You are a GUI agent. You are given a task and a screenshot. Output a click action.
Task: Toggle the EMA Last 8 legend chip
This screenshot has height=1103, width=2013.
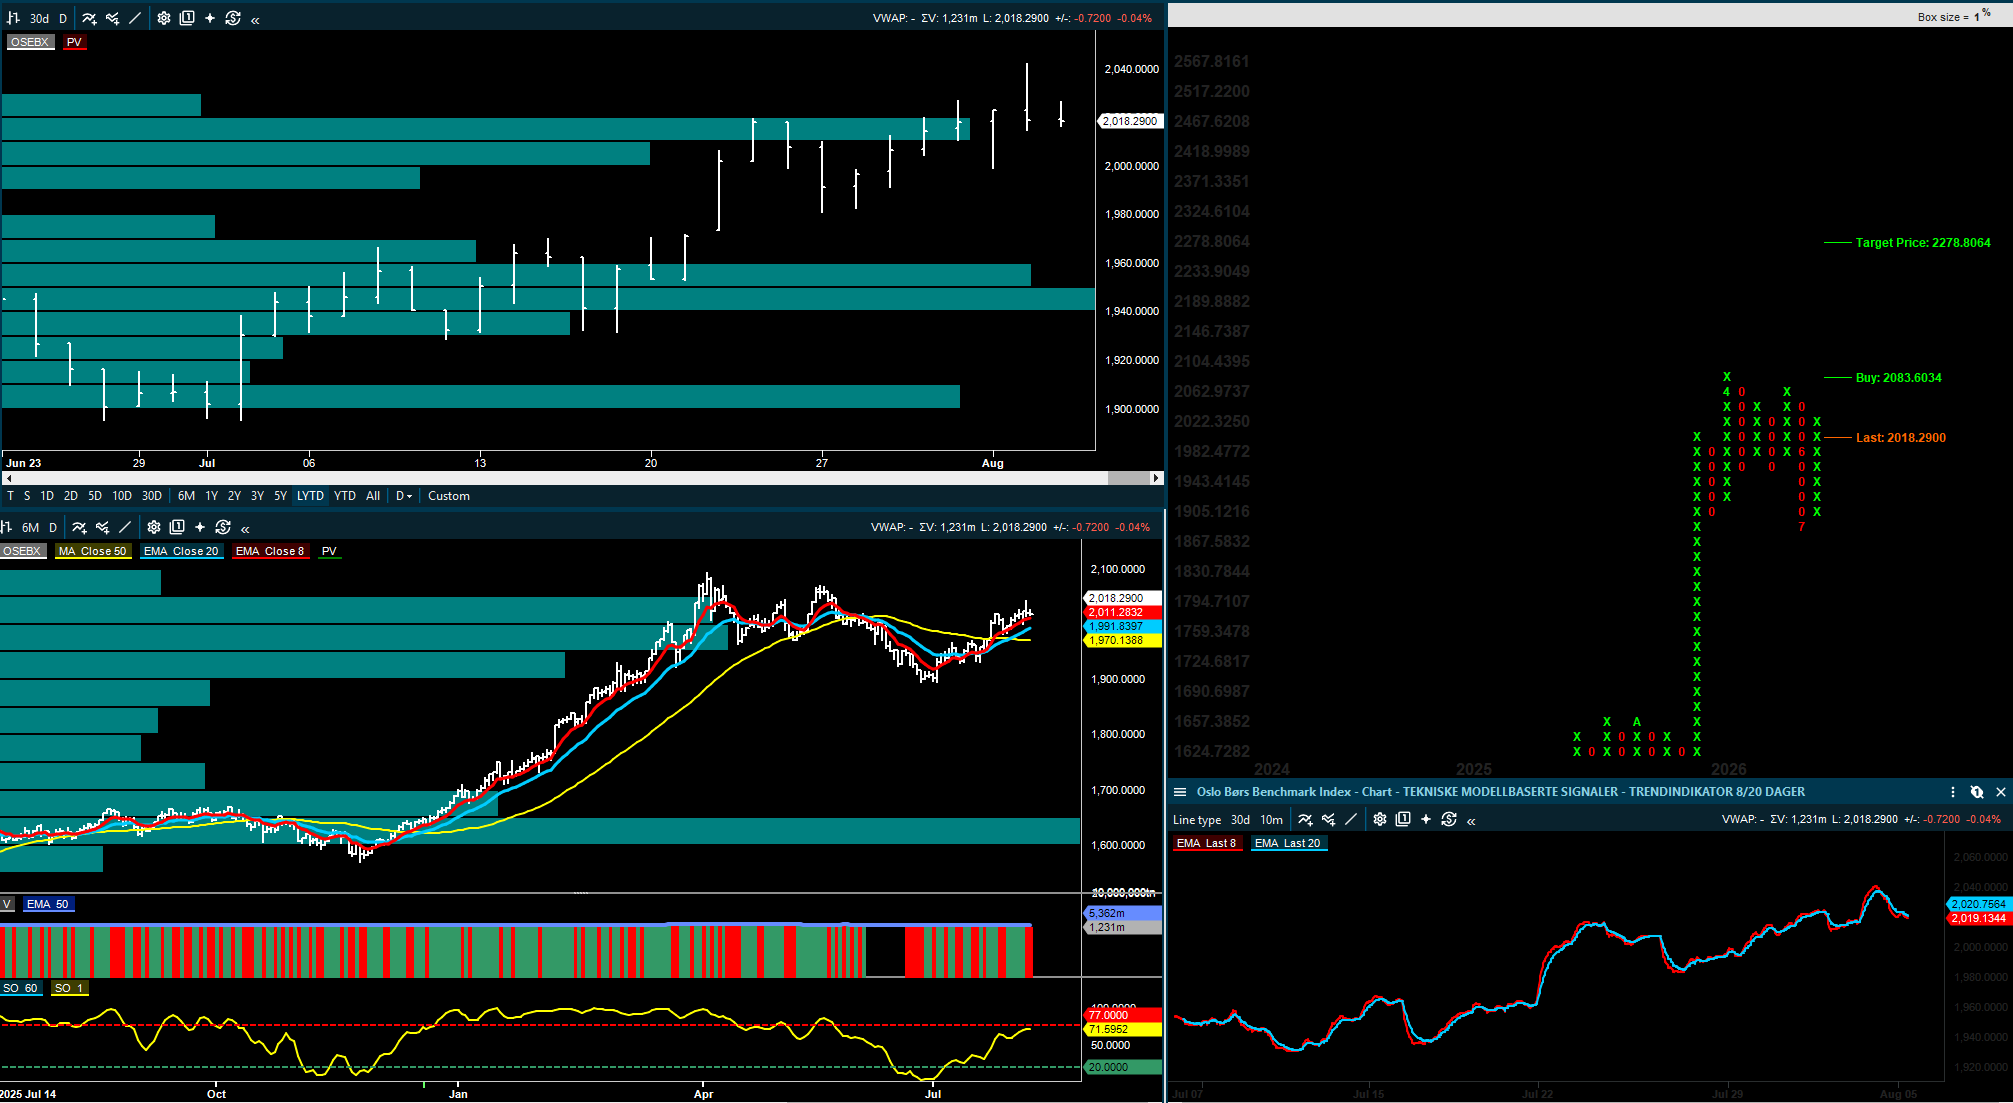click(x=1206, y=843)
